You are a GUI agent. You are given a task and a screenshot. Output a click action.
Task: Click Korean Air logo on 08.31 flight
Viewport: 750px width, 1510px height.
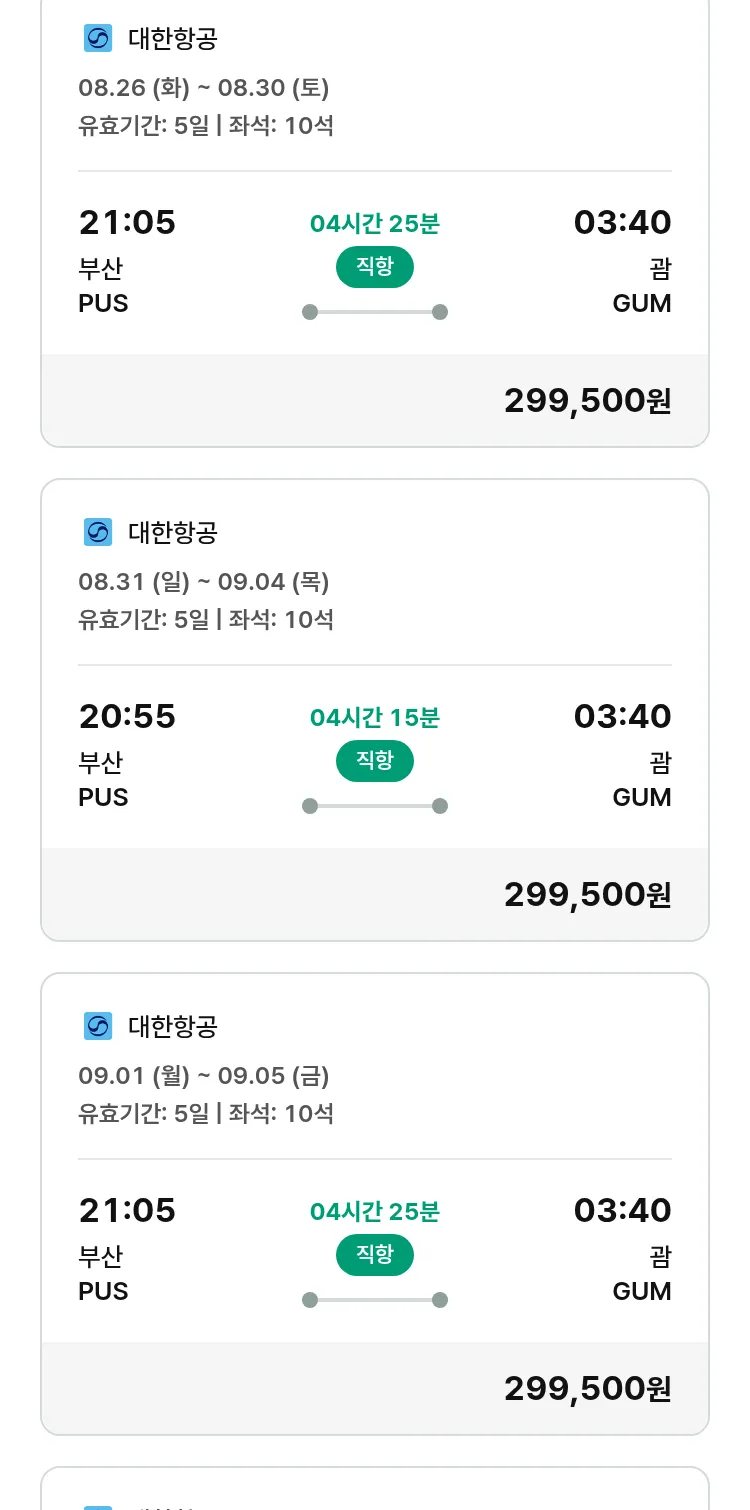coord(98,533)
